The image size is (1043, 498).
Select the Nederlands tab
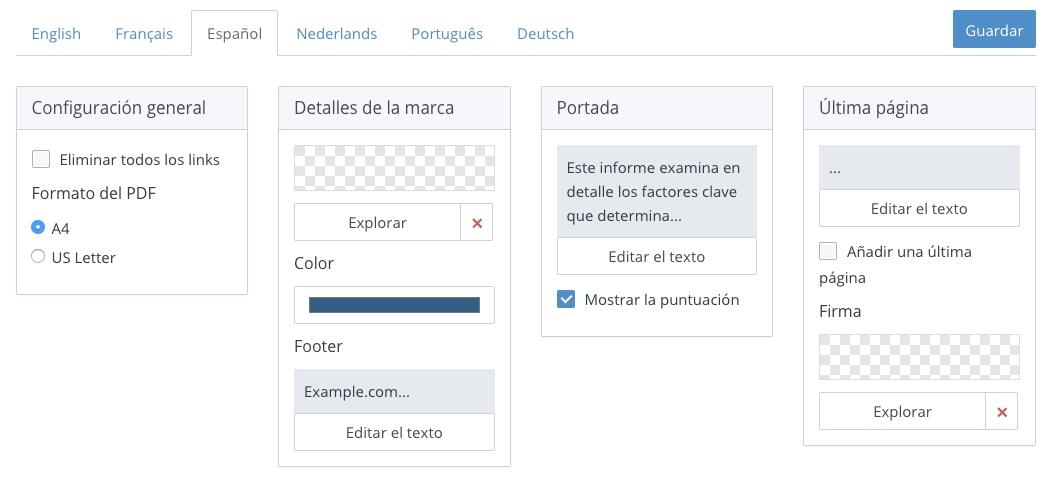[336, 34]
